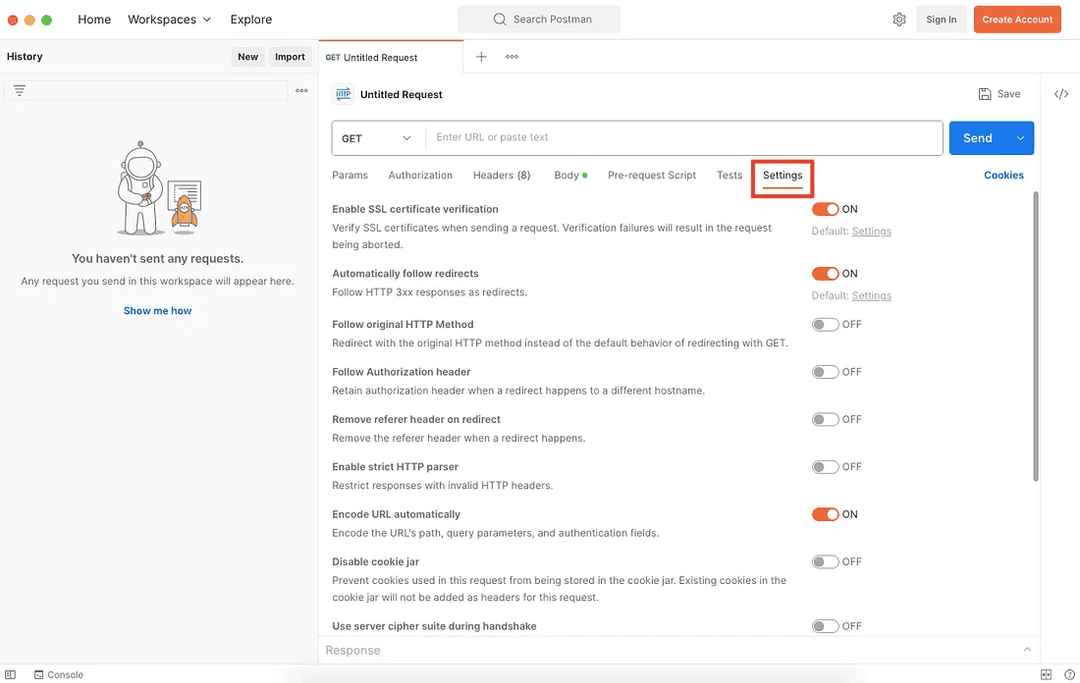Toggle sidebar icon in status bar
This screenshot has height=683, width=1080.
10,675
